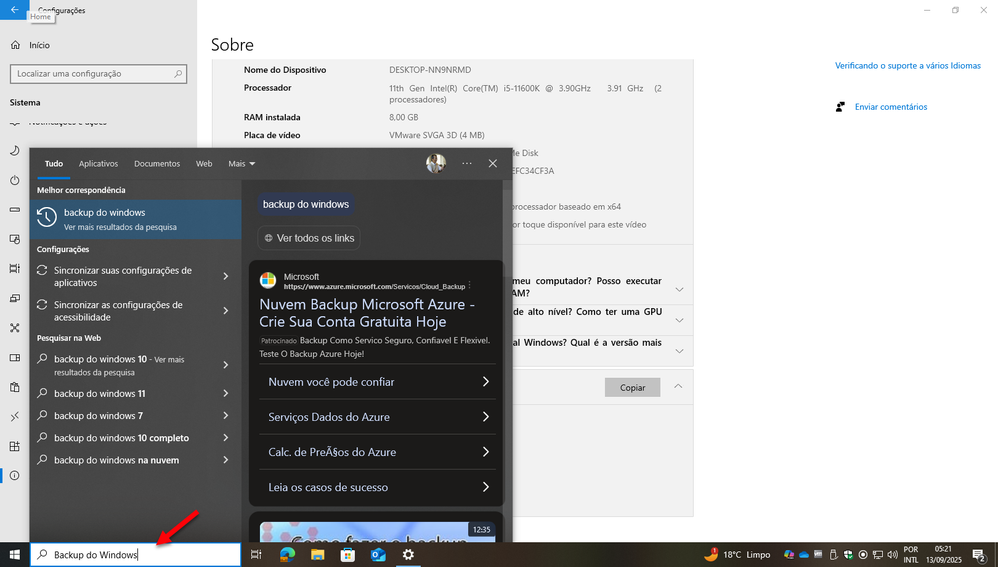Viewport: 998px width, 567px height.
Task: Click the Copiar button in Sobre page
Action: coord(632,388)
